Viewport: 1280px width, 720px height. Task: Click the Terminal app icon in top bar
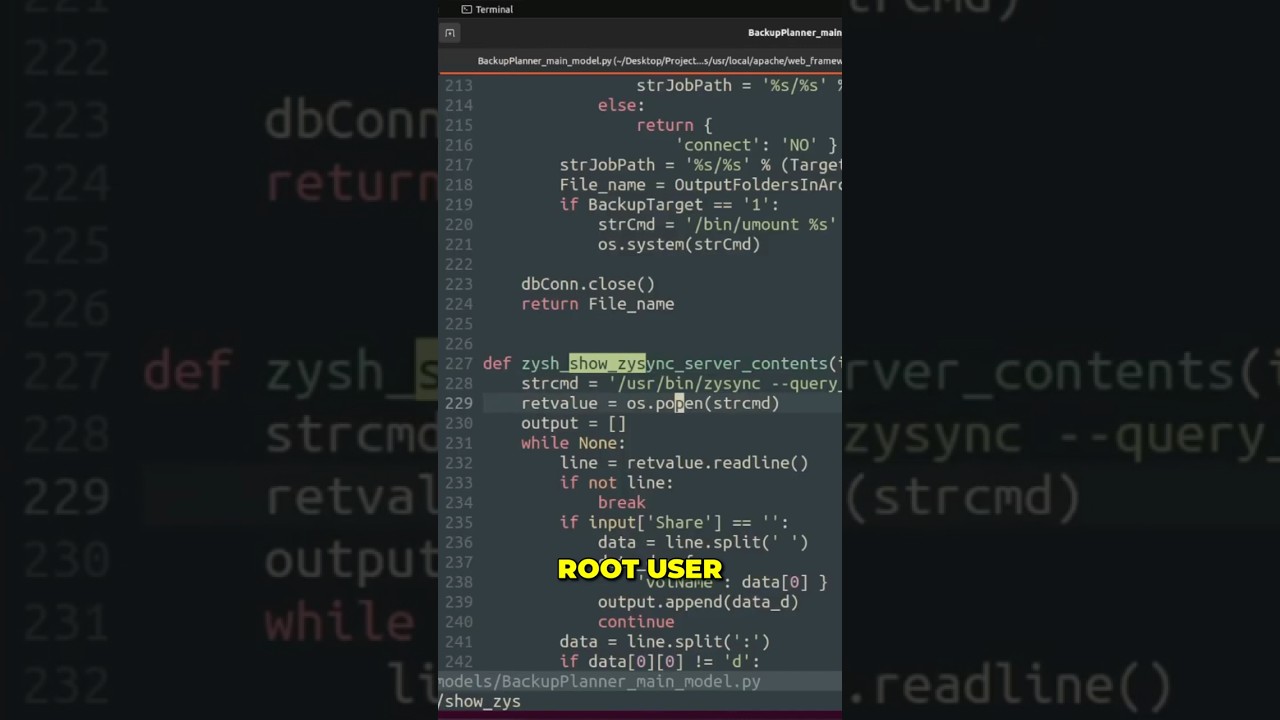(x=466, y=9)
